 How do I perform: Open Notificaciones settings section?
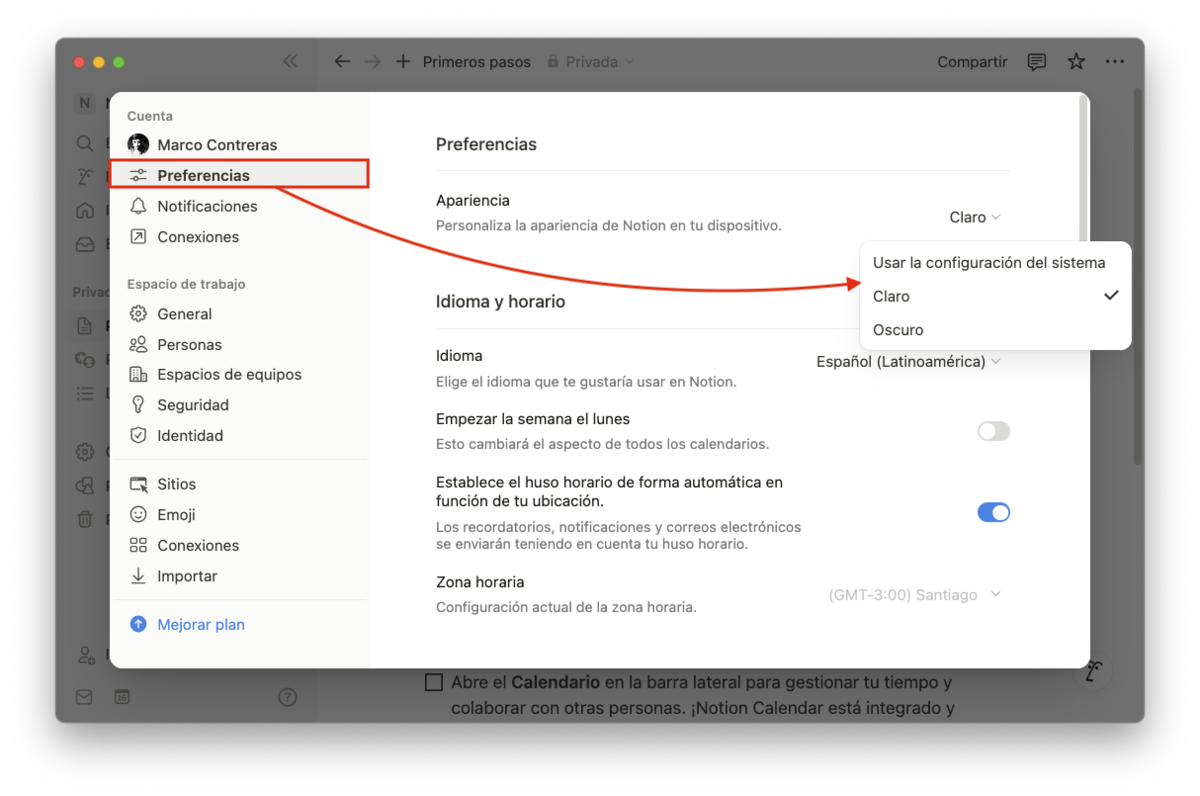tap(207, 206)
